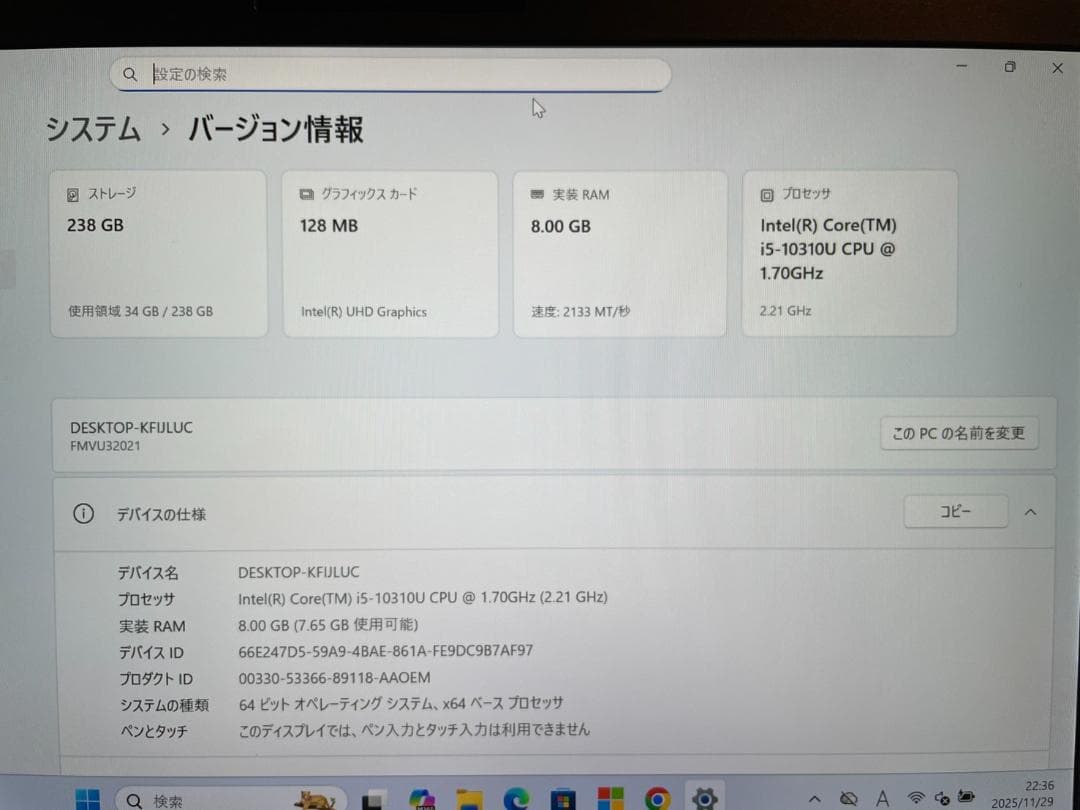Click the IME input indicator showing A
The width and height of the screenshot is (1080, 810).
point(882,798)
